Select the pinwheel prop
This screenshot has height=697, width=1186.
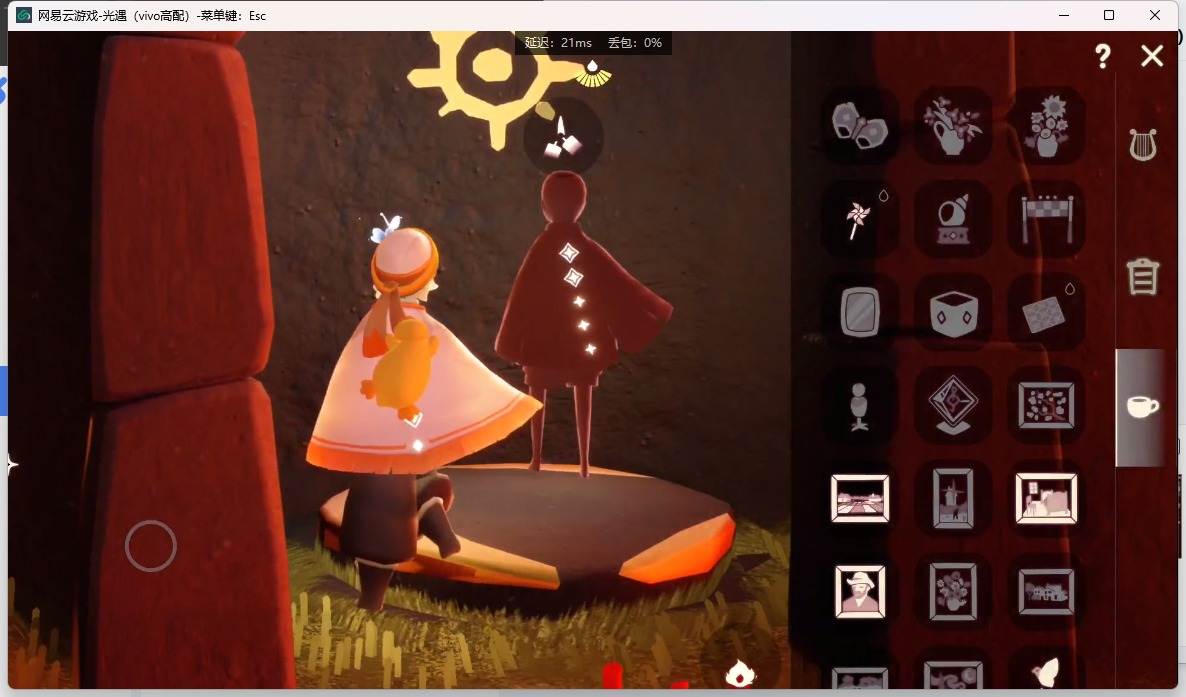click(x=859, y=219)
